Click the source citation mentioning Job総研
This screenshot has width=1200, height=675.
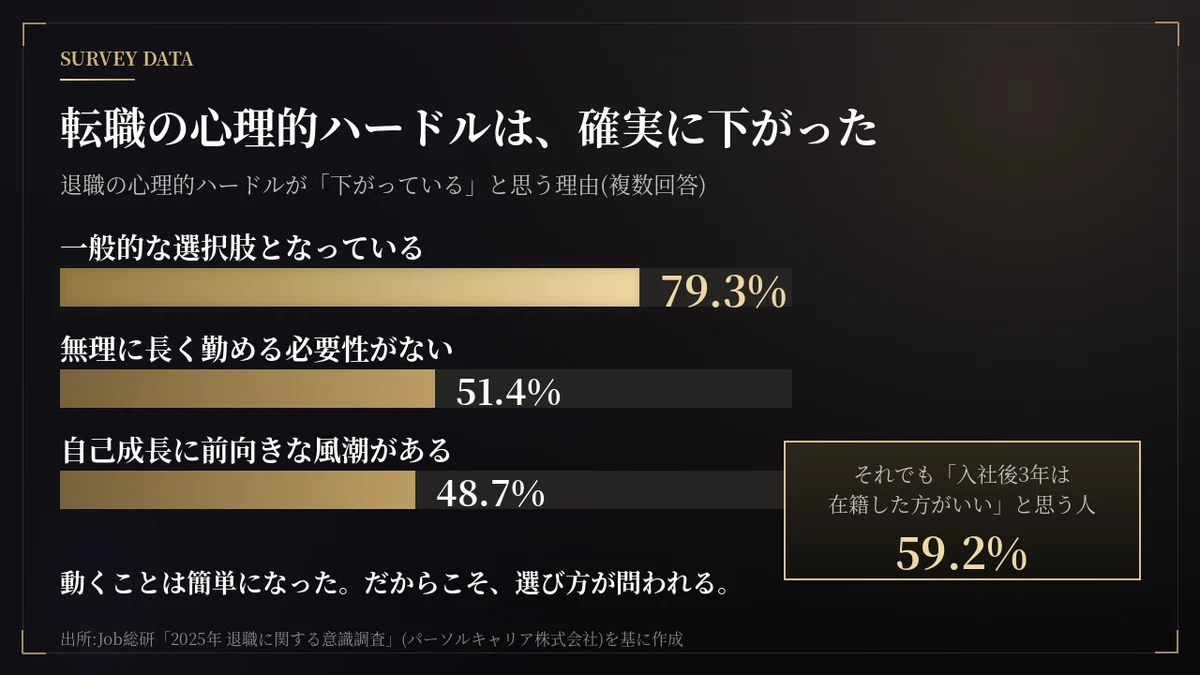pyautogui.click(x=371, y=639)
